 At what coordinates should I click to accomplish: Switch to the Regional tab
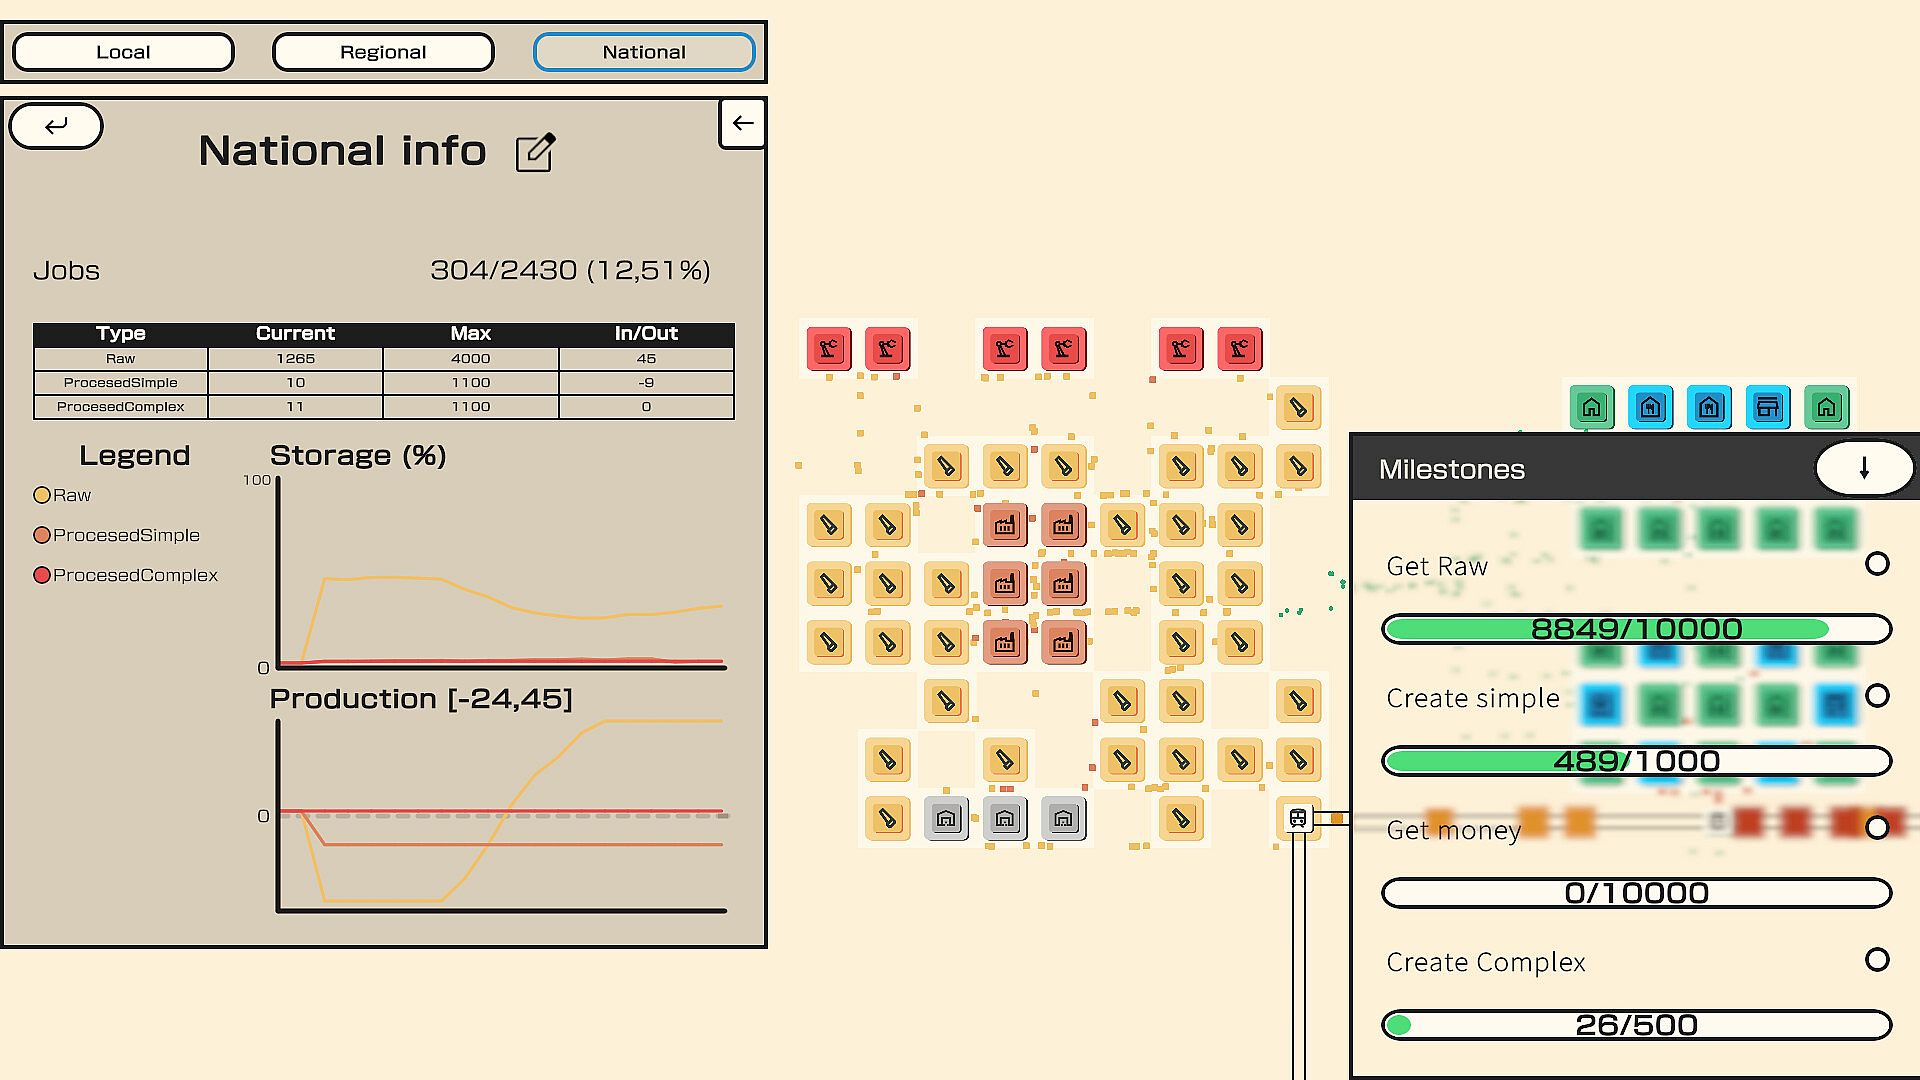pyautogui.click(x=383, y=52)
